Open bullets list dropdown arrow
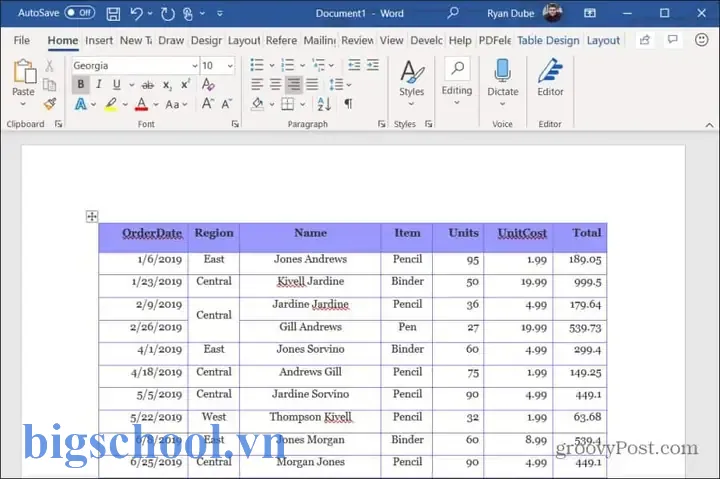The height and width of the screenshot is (479, 720). (x=271, y=66)
